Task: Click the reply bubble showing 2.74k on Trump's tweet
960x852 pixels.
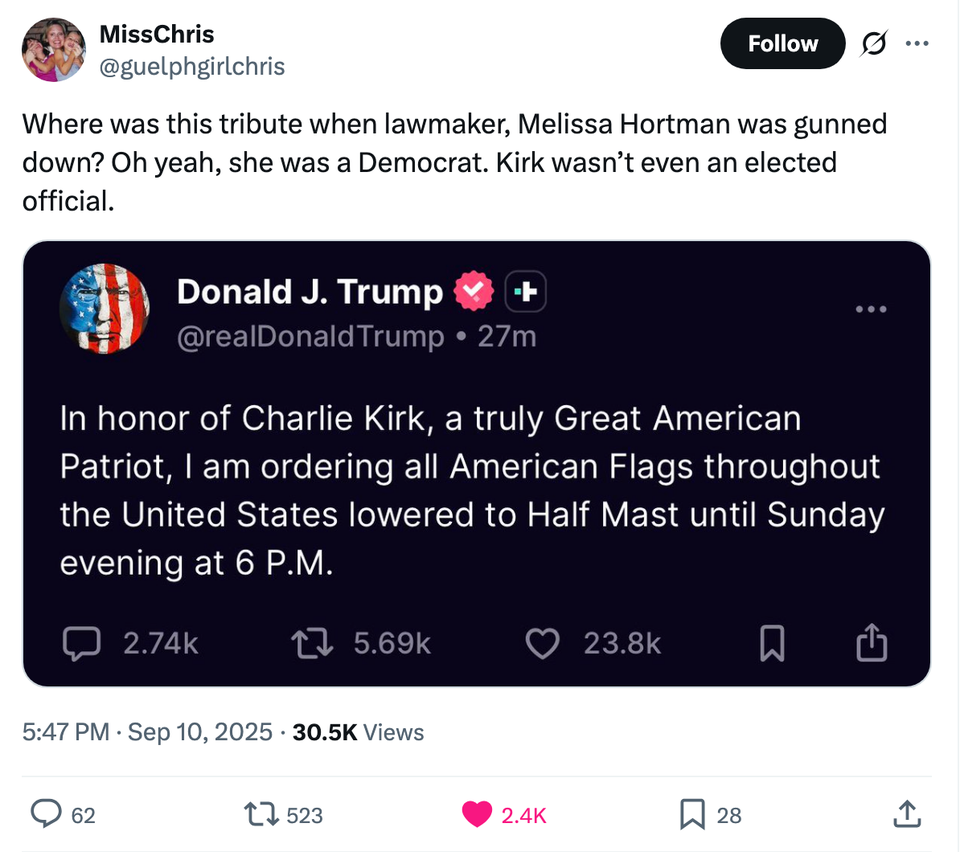Action: (x=82, y=643)
